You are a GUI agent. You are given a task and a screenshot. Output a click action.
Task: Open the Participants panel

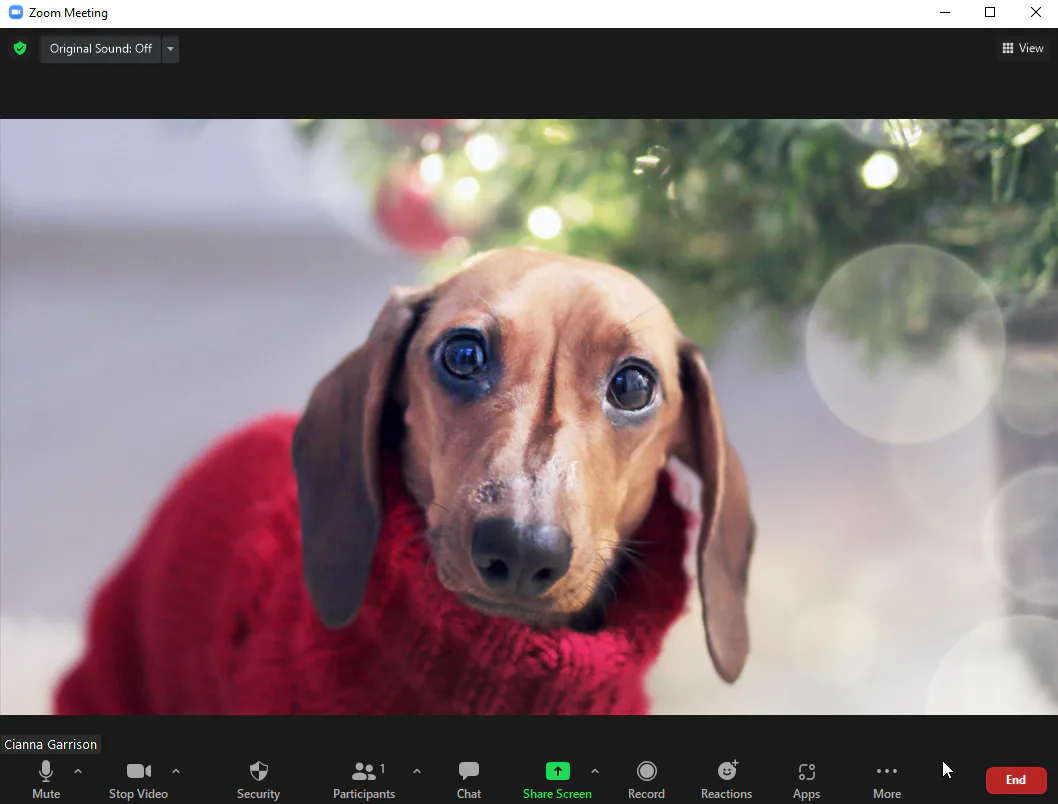pyautogui.click(x=364, y=780)
